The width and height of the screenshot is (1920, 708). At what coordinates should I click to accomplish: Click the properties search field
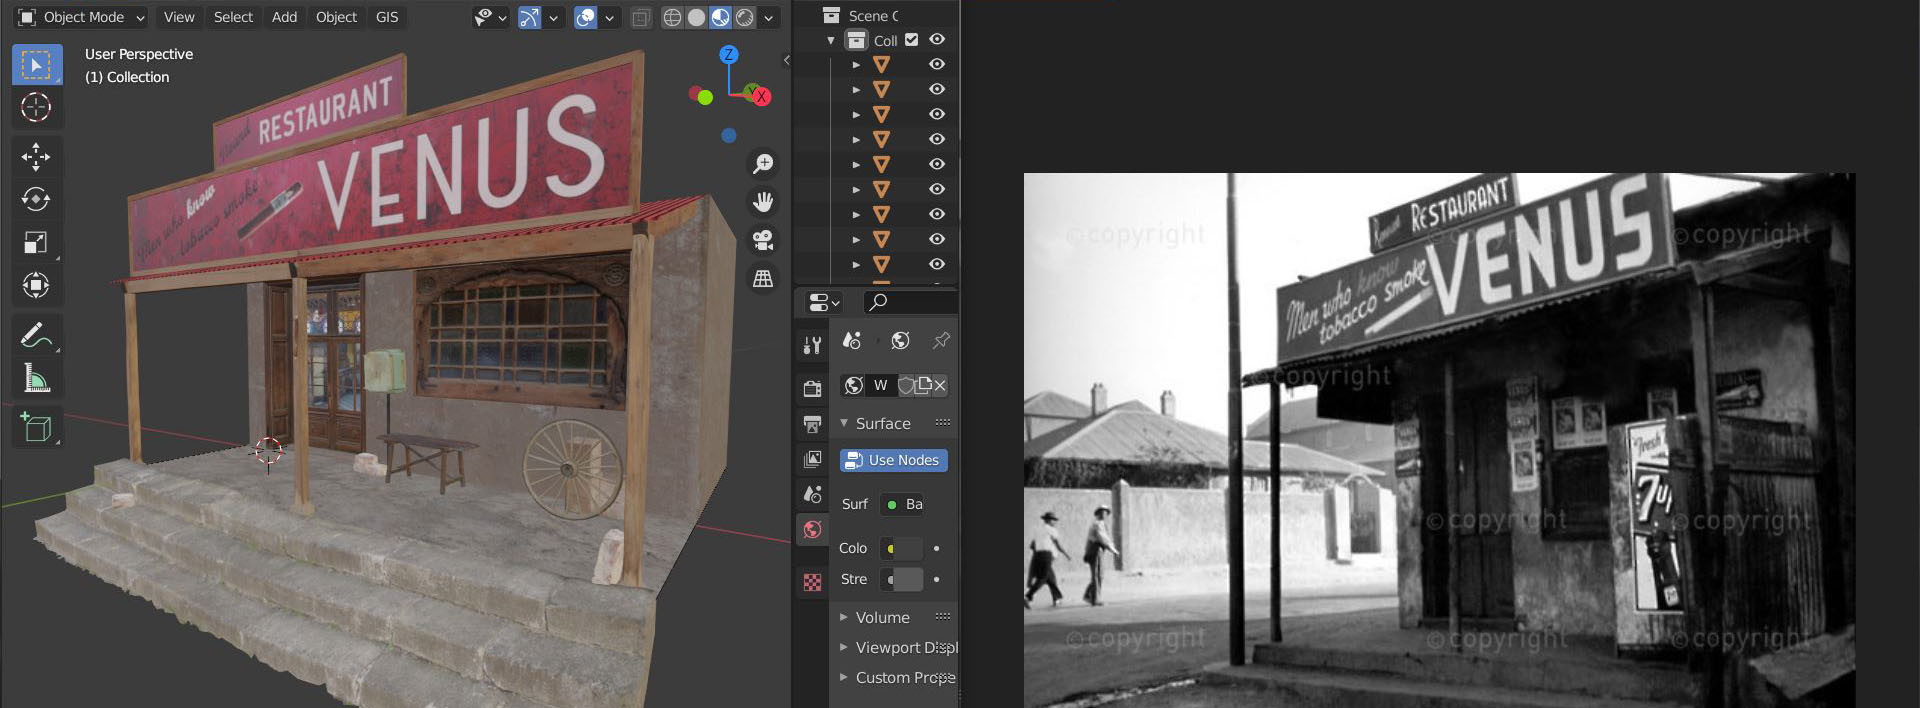910,302
